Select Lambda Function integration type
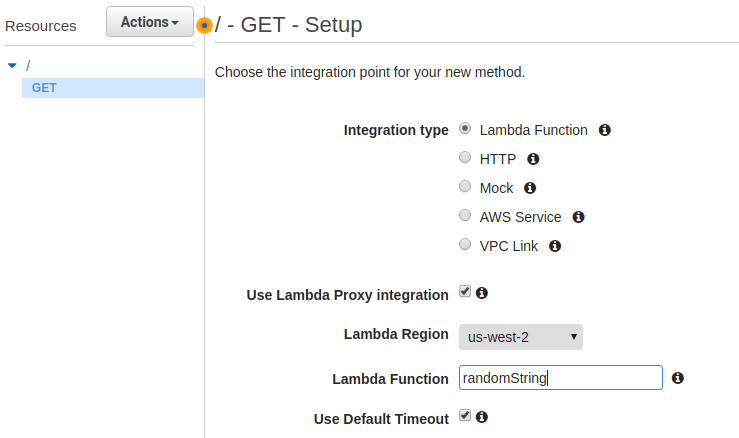739x438 pixels. pos(465,128)
